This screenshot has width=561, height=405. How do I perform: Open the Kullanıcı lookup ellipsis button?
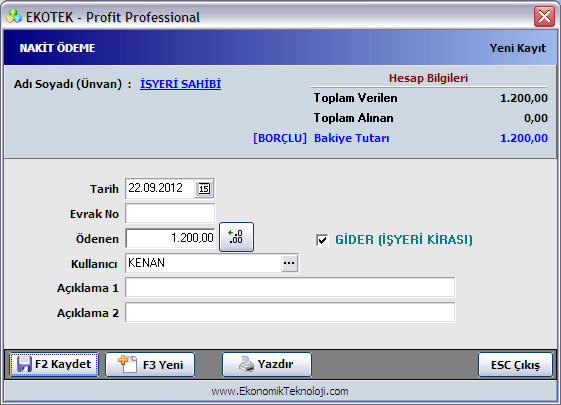[289, 263]
